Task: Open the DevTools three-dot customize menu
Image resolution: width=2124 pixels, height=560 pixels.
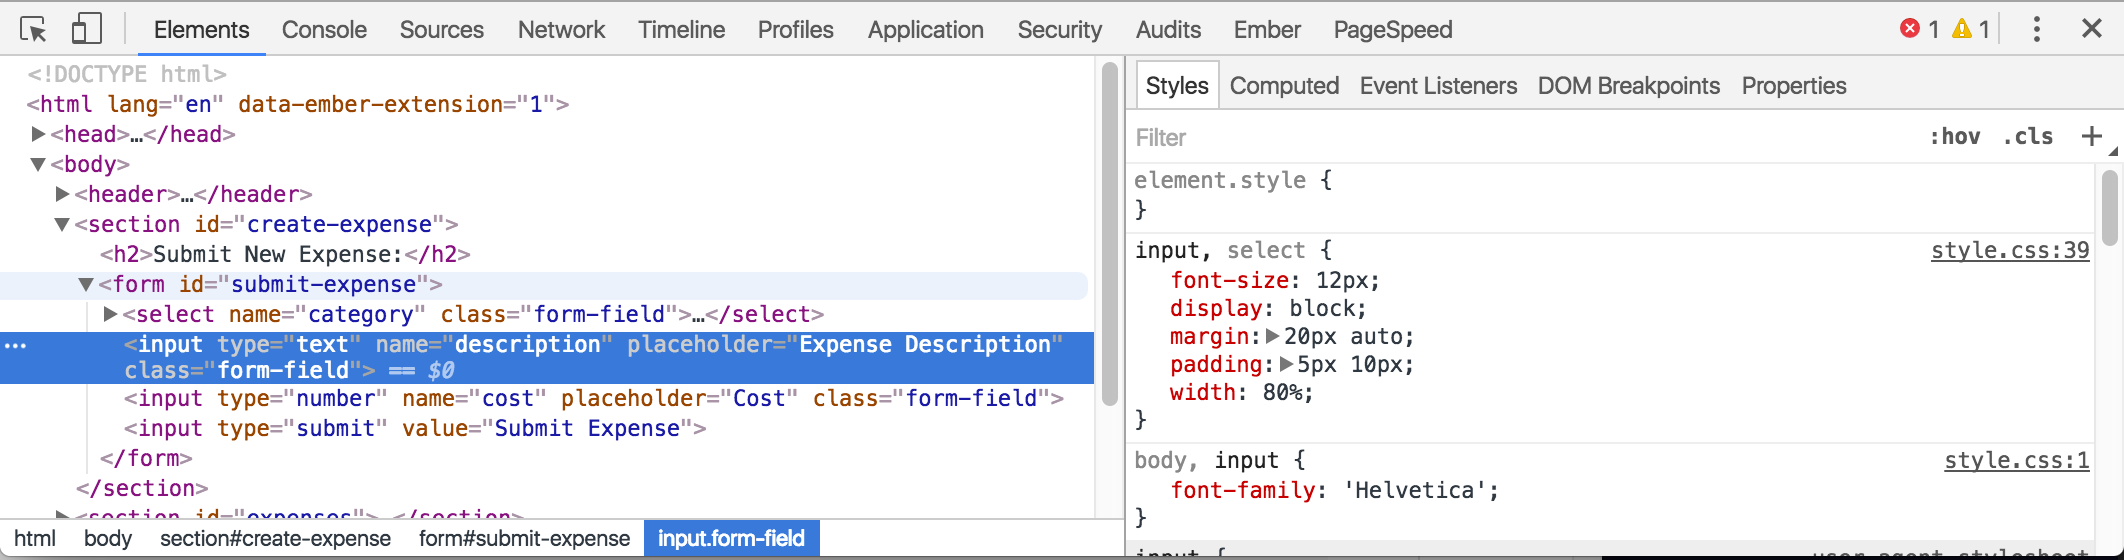Action: (2036, 29)
